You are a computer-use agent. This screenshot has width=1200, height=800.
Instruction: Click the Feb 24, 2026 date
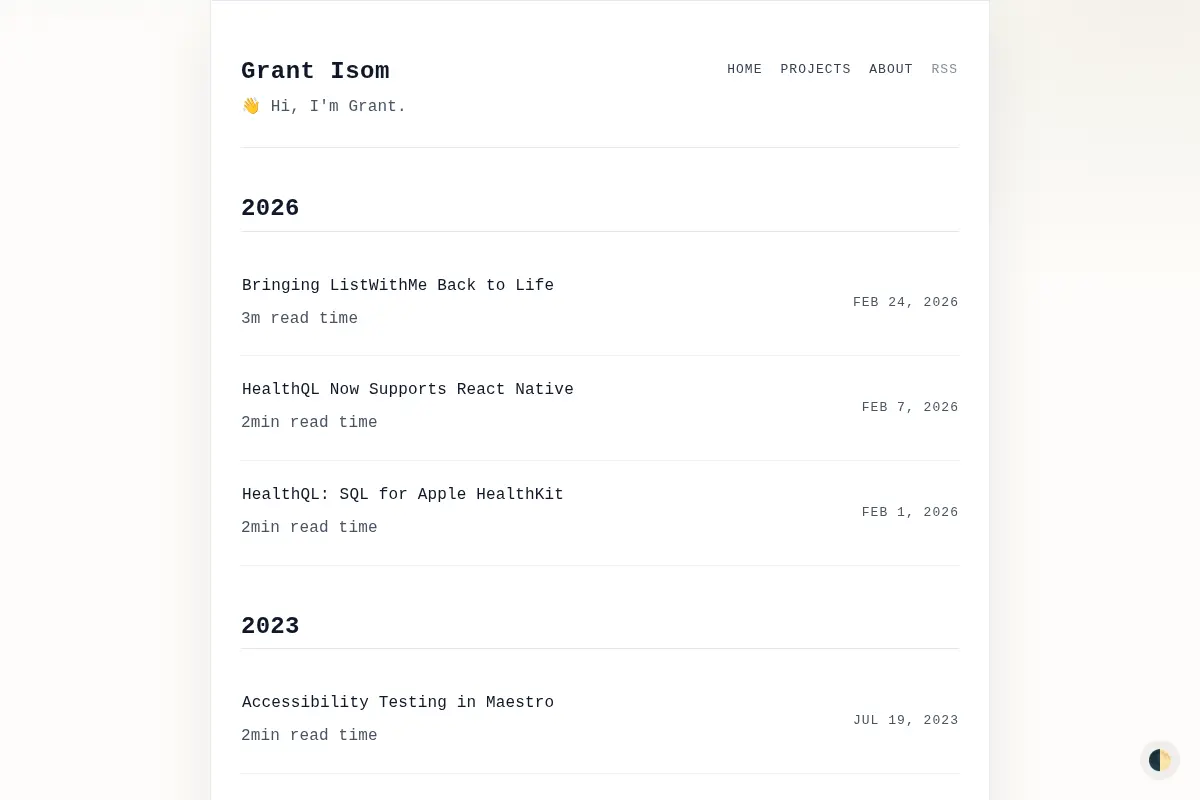pos(905,302)
